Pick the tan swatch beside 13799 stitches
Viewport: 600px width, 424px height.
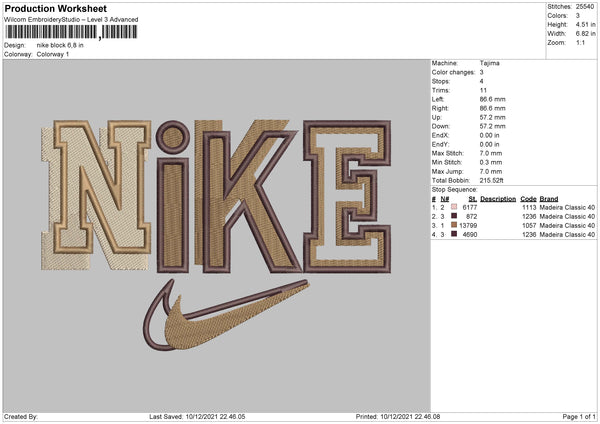coord(455,225)
